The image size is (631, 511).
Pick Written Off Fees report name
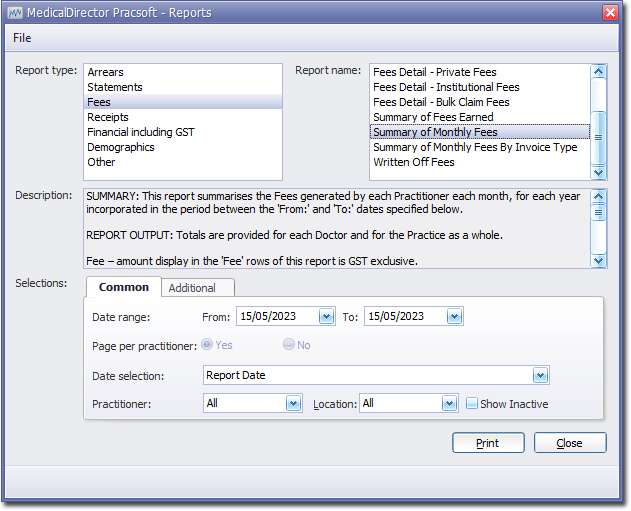(414, 162)
